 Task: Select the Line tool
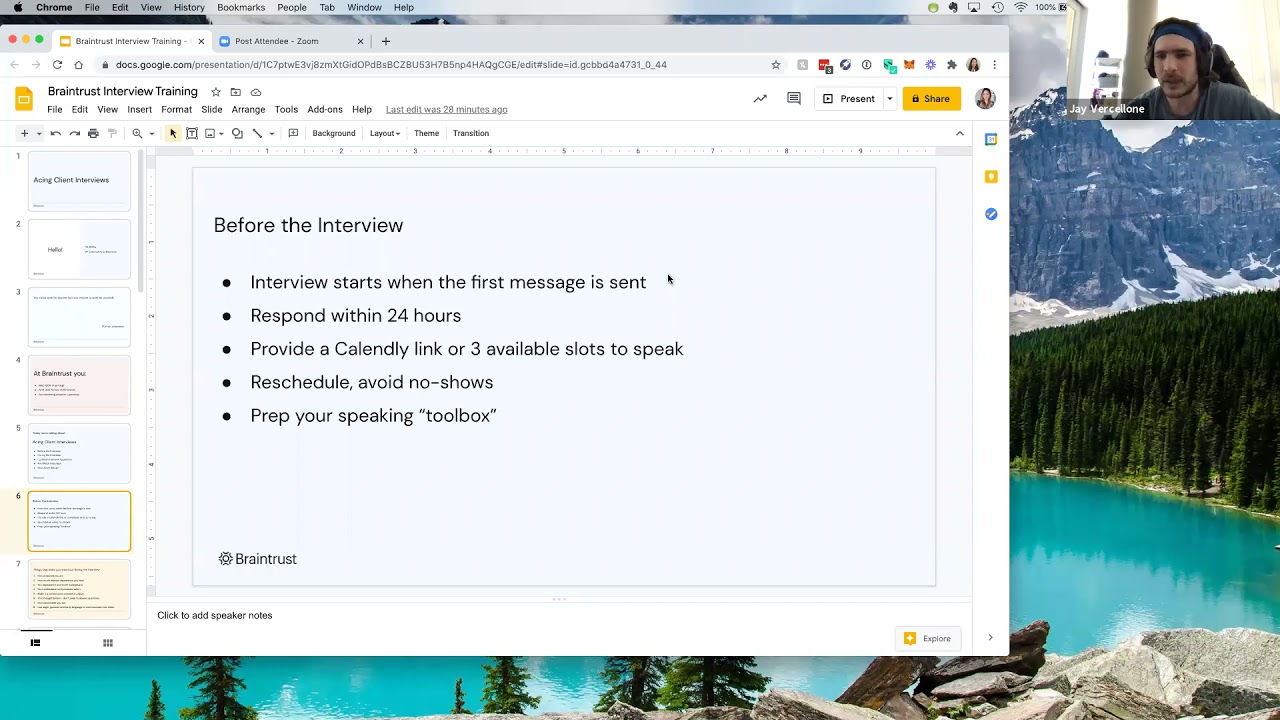[x=257, y=133]
